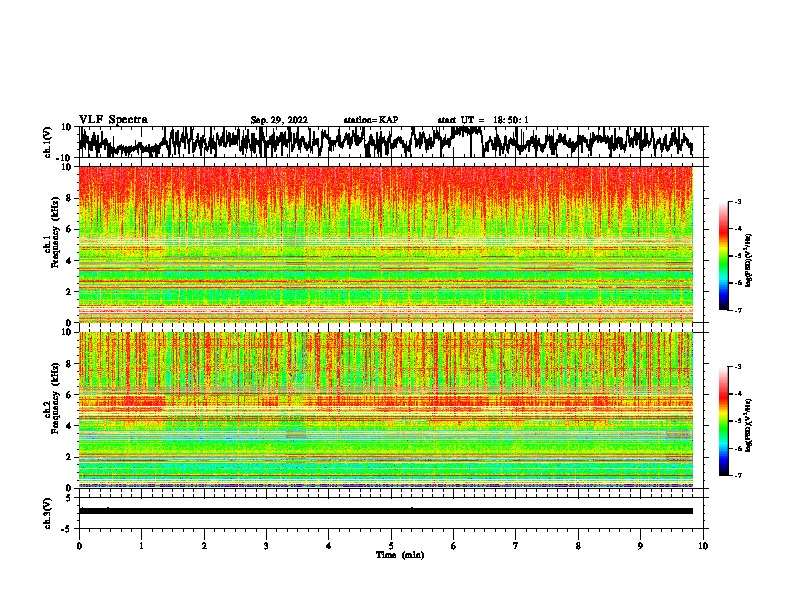Click inside the ch.2 frequency spectrogram
Viewport: 792px width, 612px height.
386,410
